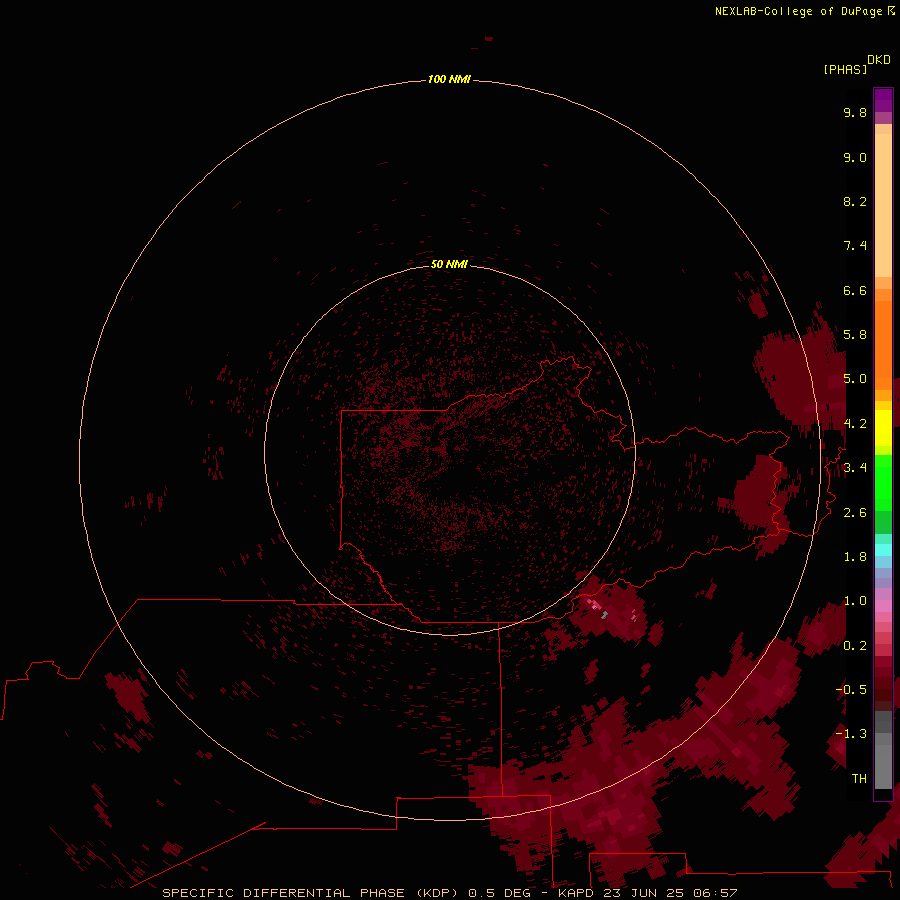The image size is (900, 900).
Task: Click the 50 NMI range ring label
Action: (x=449, y=264)
